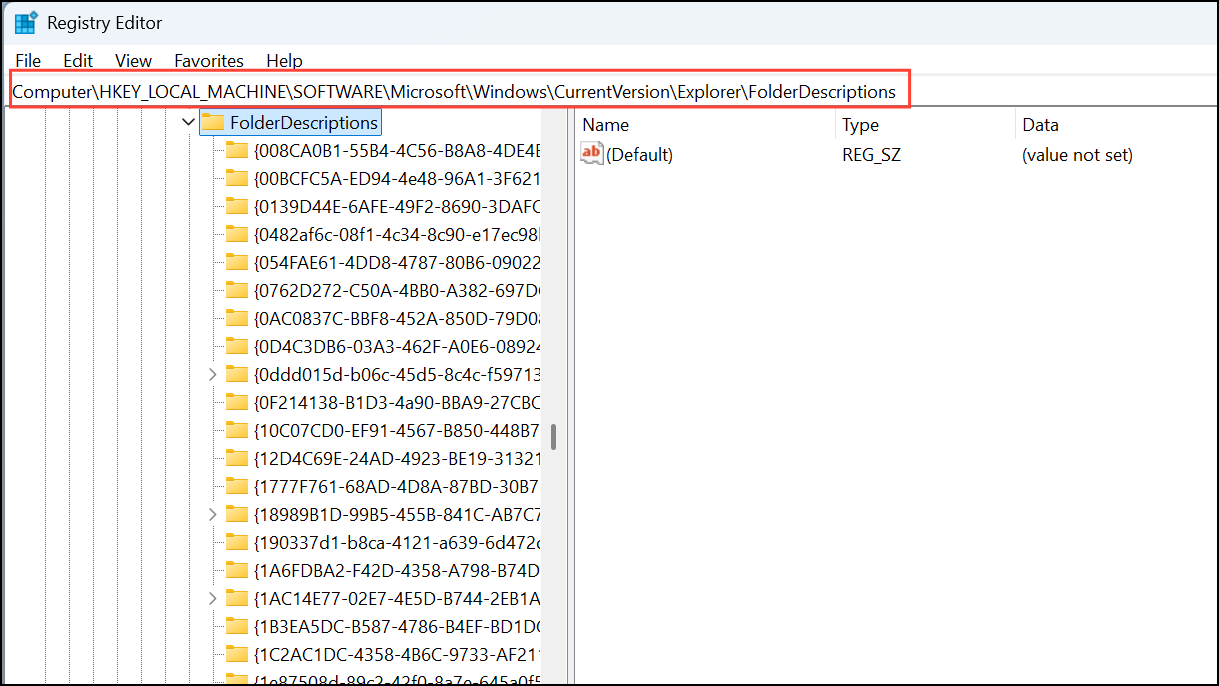
Task: Open the Favorites menu
Action: click(x=209, y=61)
